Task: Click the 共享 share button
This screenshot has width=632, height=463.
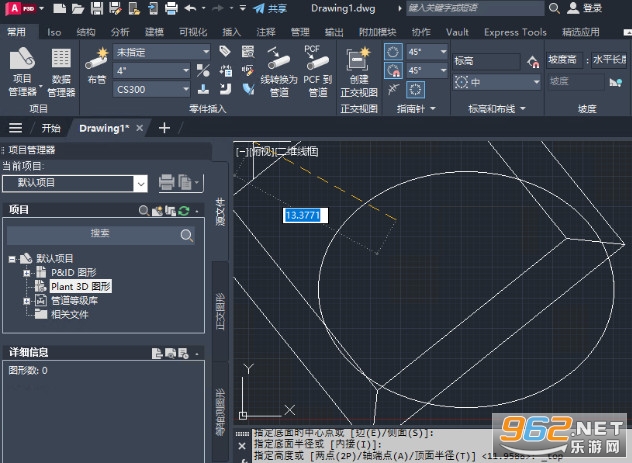Action: pyautogui.click(x=270, y=8)
